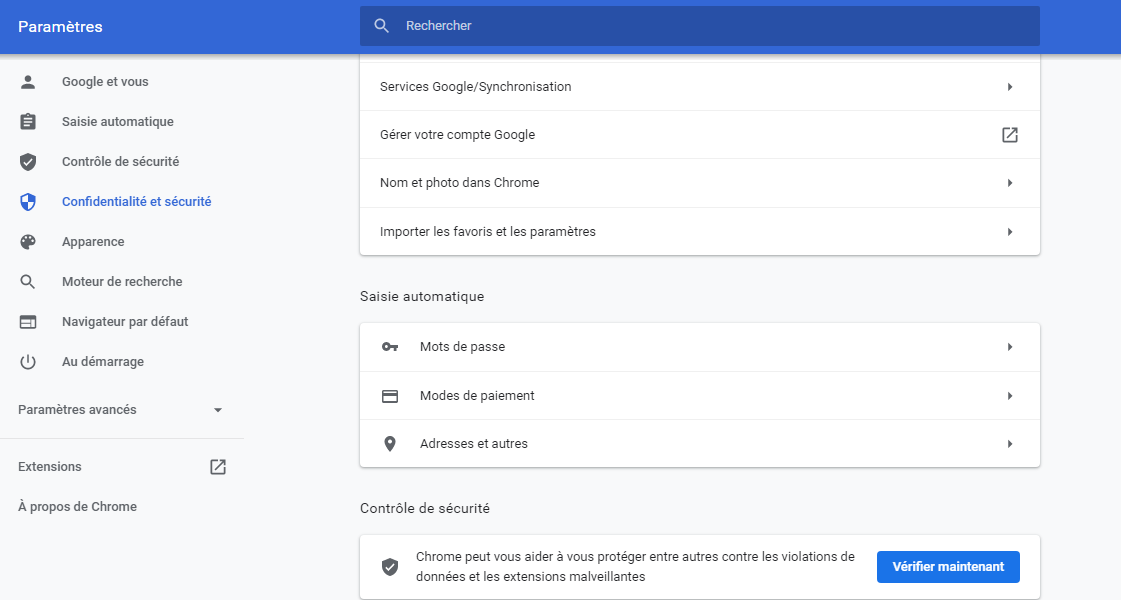Click the credit card icon for Modes de paiement

click(390, 396)
